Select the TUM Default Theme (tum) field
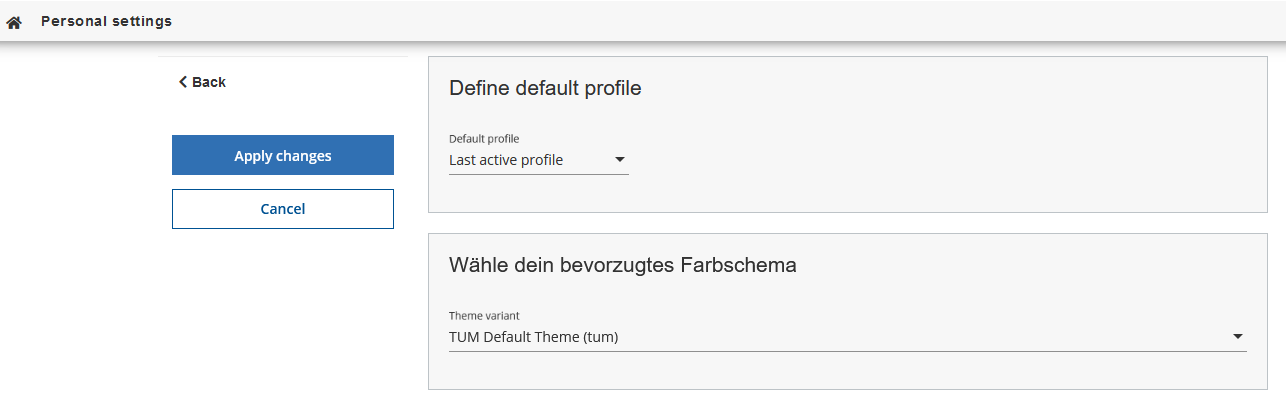 pyautogui.click(x=534, y=337)
